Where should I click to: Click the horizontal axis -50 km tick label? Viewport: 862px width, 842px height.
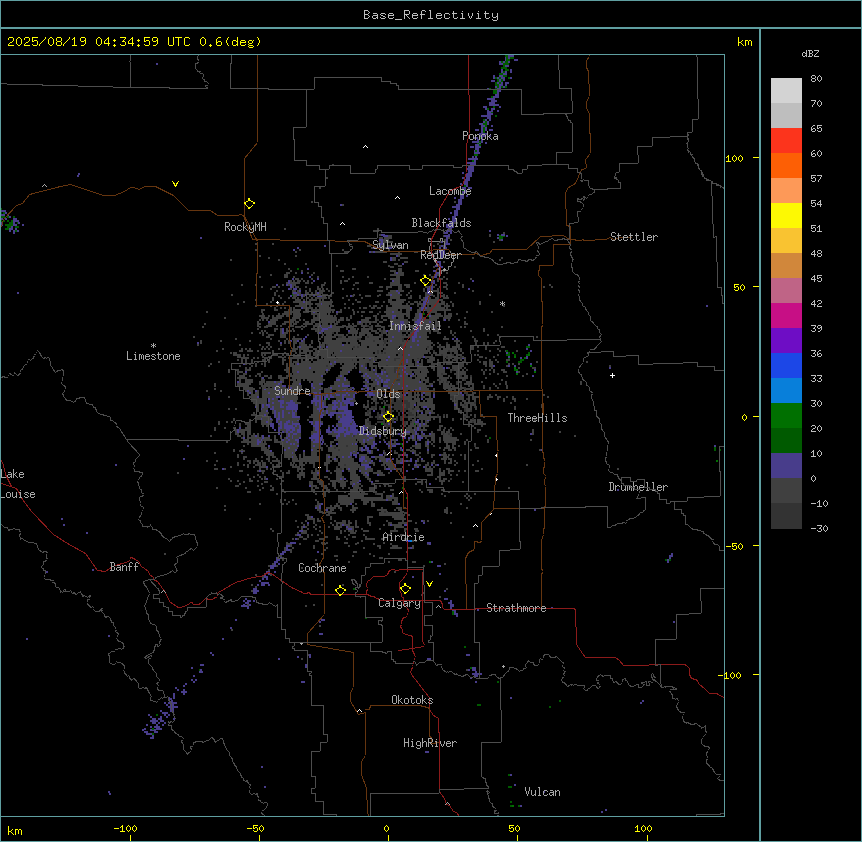255,828
